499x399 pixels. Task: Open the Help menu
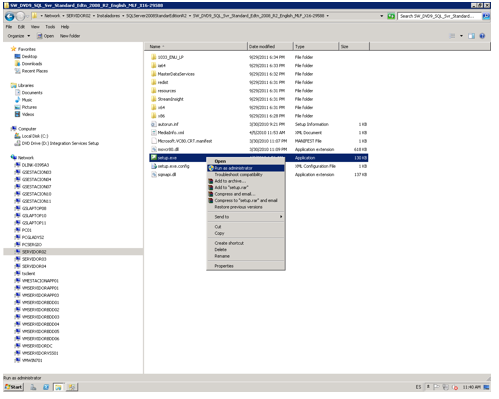pos(65,27)
